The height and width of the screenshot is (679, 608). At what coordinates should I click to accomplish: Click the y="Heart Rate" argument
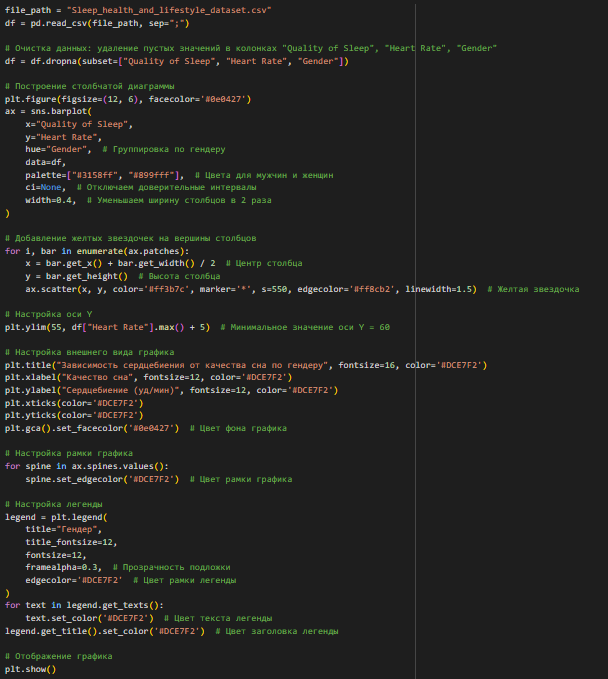click(x=63, y=138)
